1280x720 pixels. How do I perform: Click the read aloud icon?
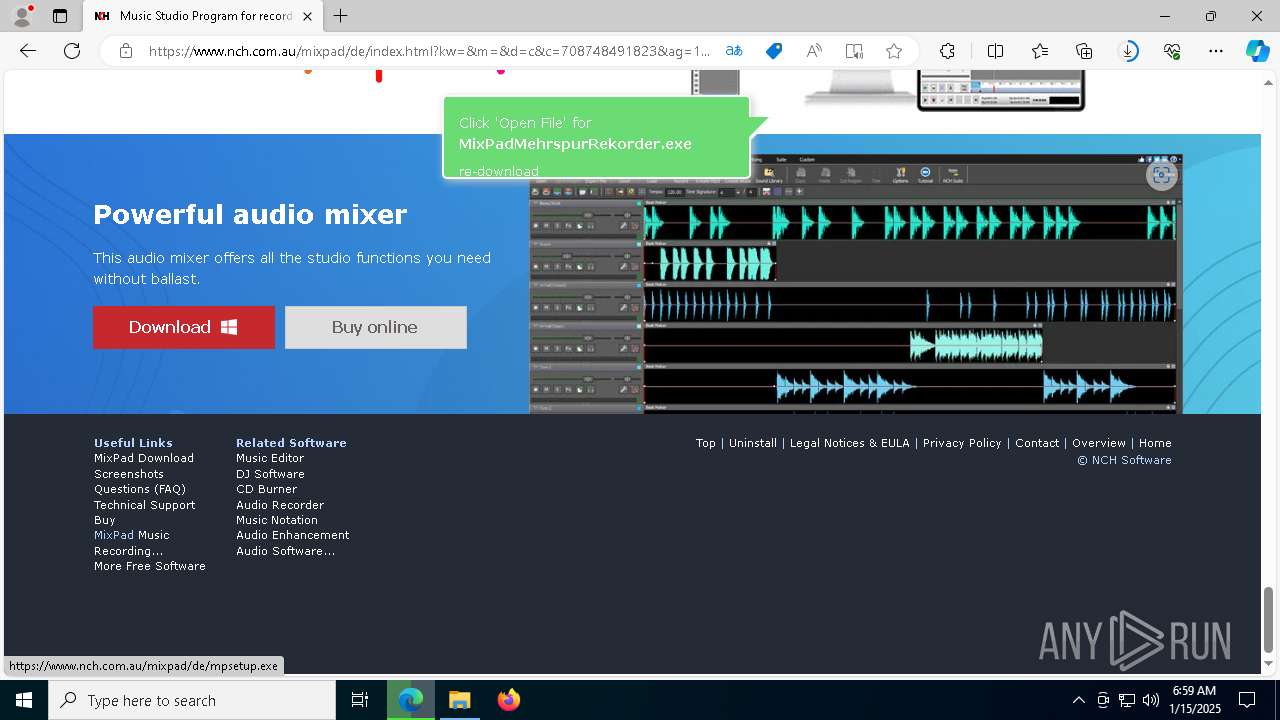pos(814,51)
